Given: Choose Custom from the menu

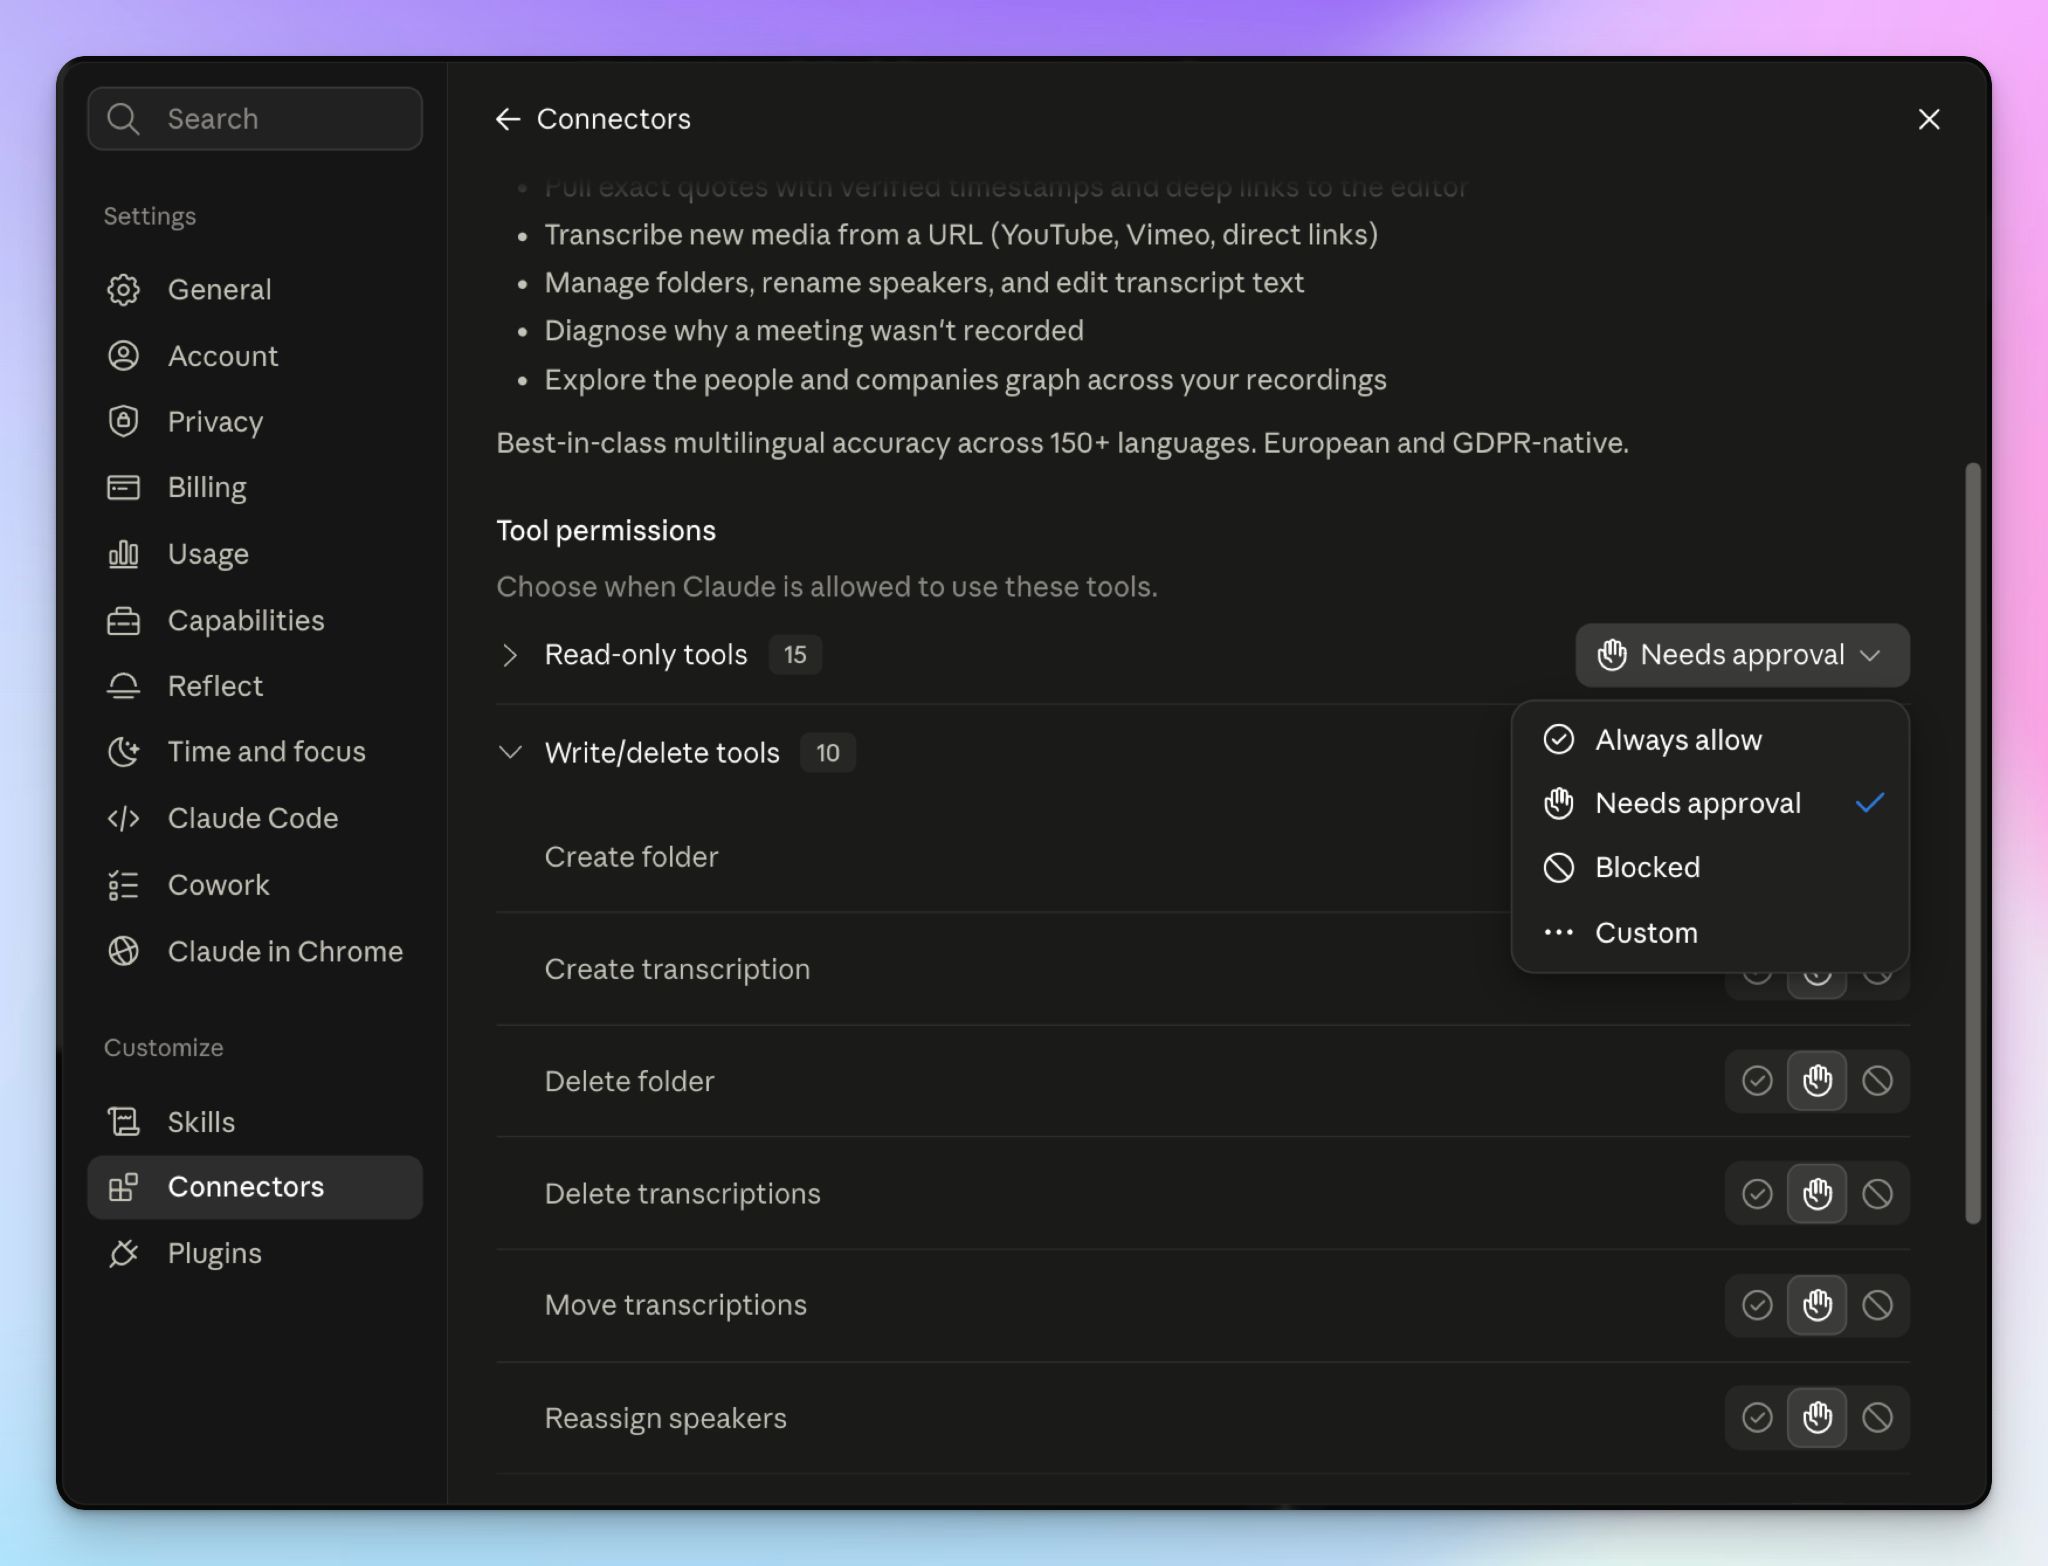Looking at the screenshot, I should tap(1710, 933).
